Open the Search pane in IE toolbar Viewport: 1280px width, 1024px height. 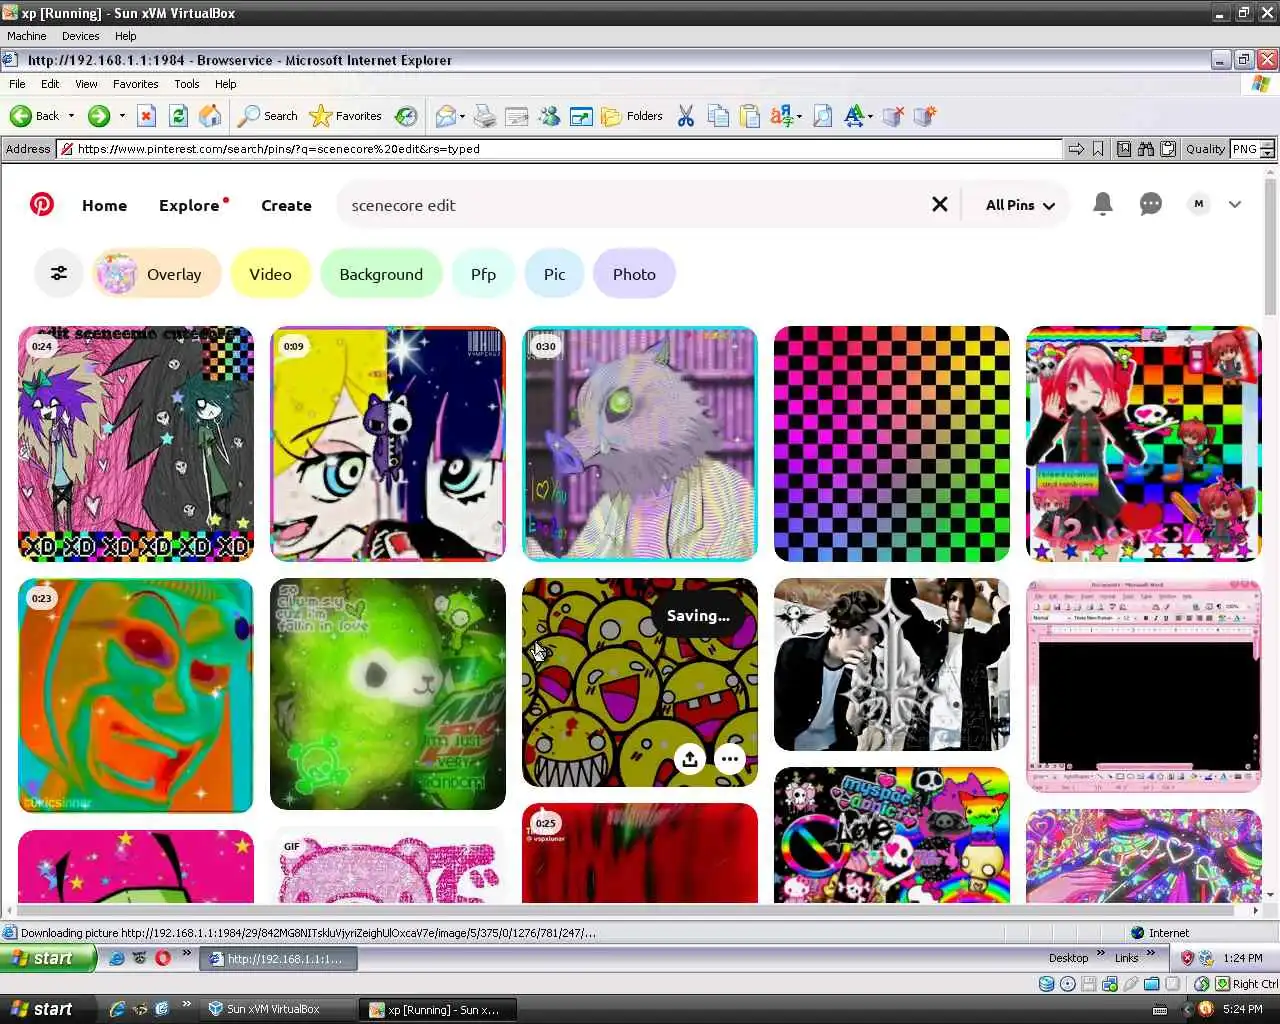[x=268, y=116]
